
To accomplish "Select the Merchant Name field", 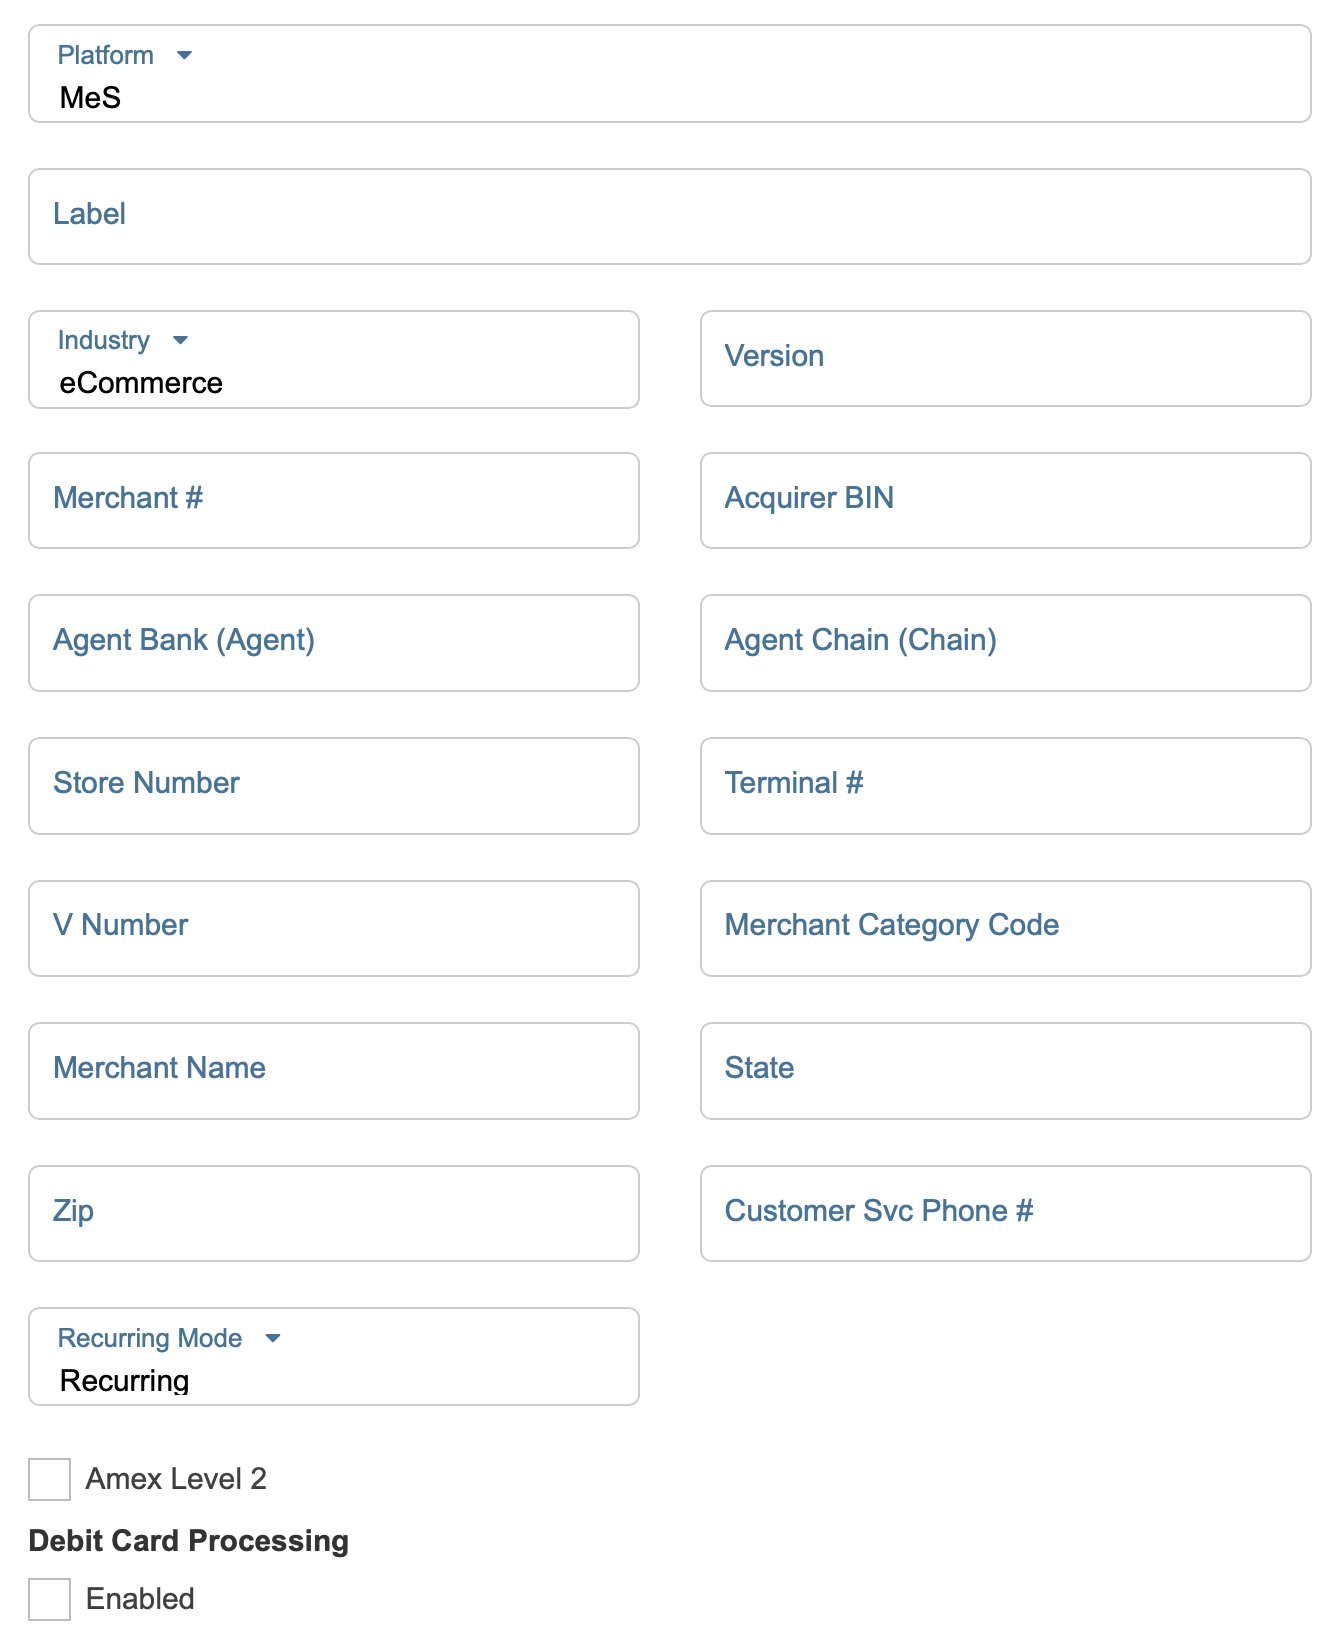I will point(333,1071).
